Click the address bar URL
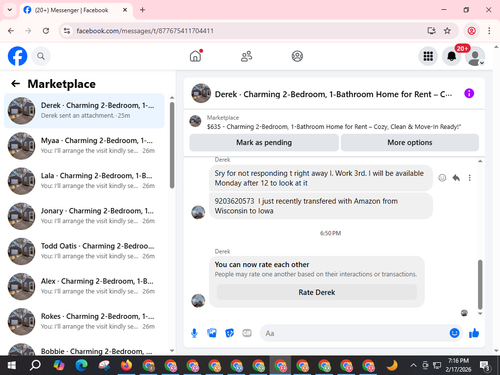The image size is (500, 375). [145, 31]
